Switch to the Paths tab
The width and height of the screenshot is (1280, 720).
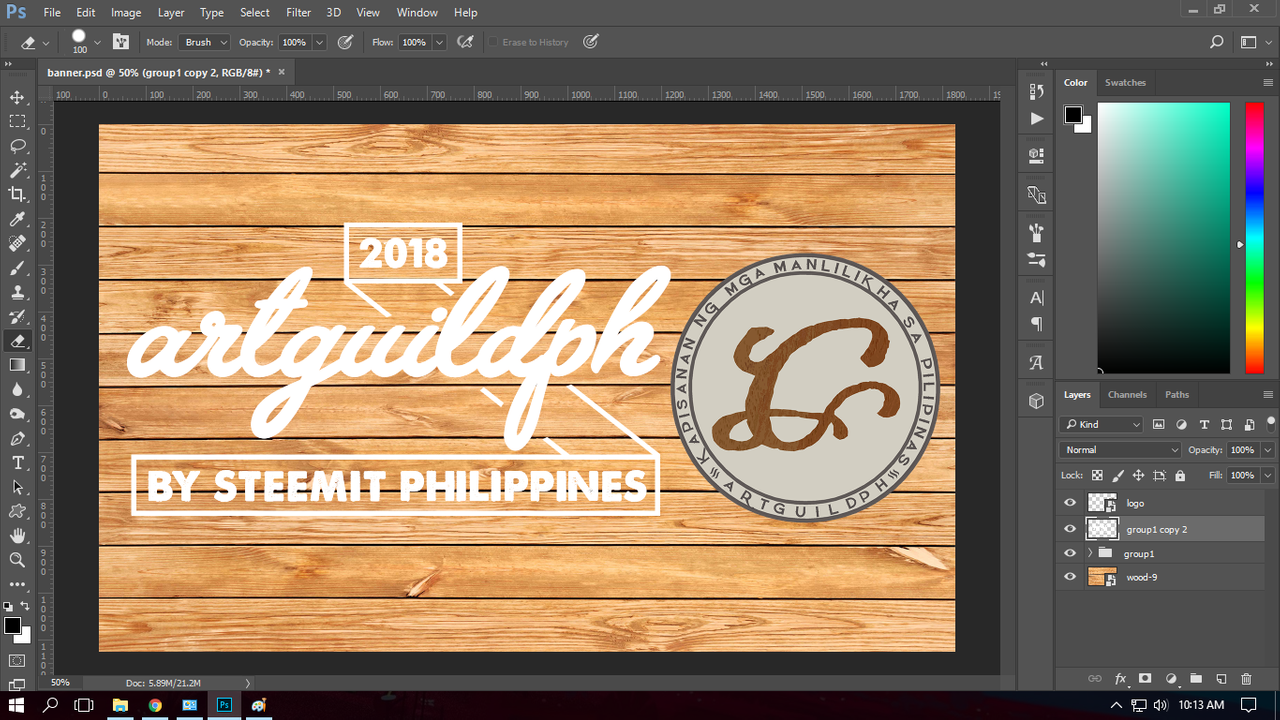pyautogui.click(x=1177, y=394)
